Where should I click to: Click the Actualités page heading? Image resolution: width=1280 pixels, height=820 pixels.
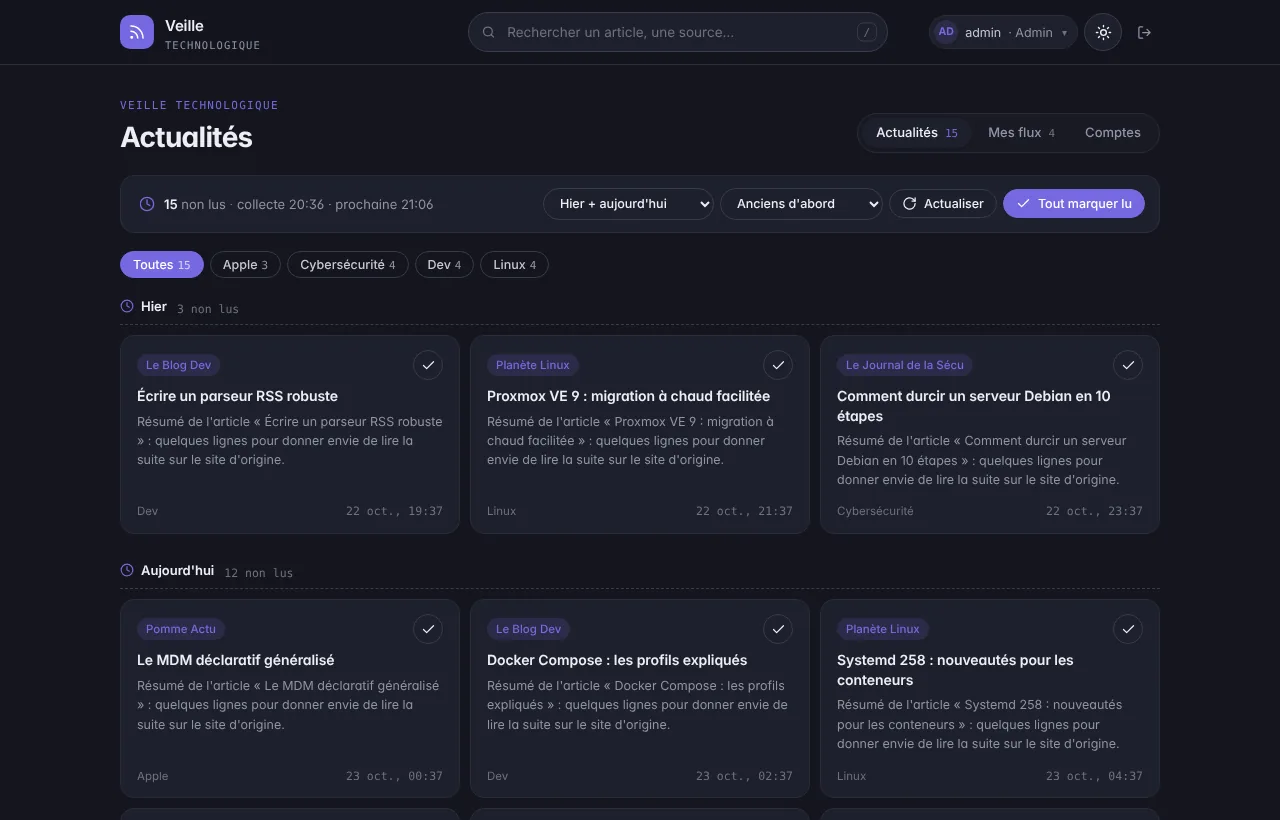pyautogui.click(x=186, y=137)
